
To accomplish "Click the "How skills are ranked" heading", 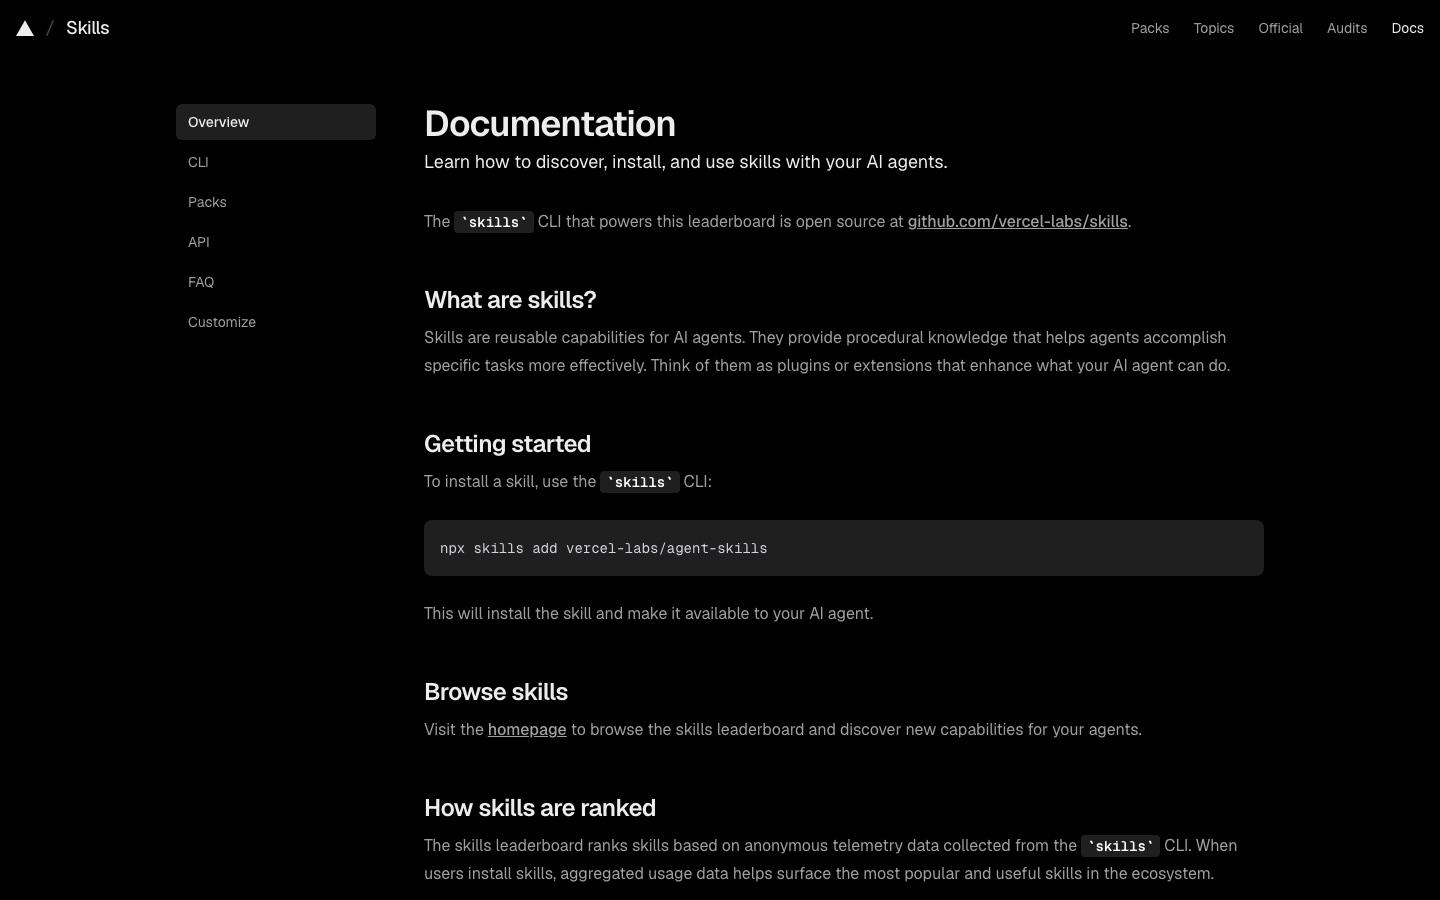I will 540,808.
